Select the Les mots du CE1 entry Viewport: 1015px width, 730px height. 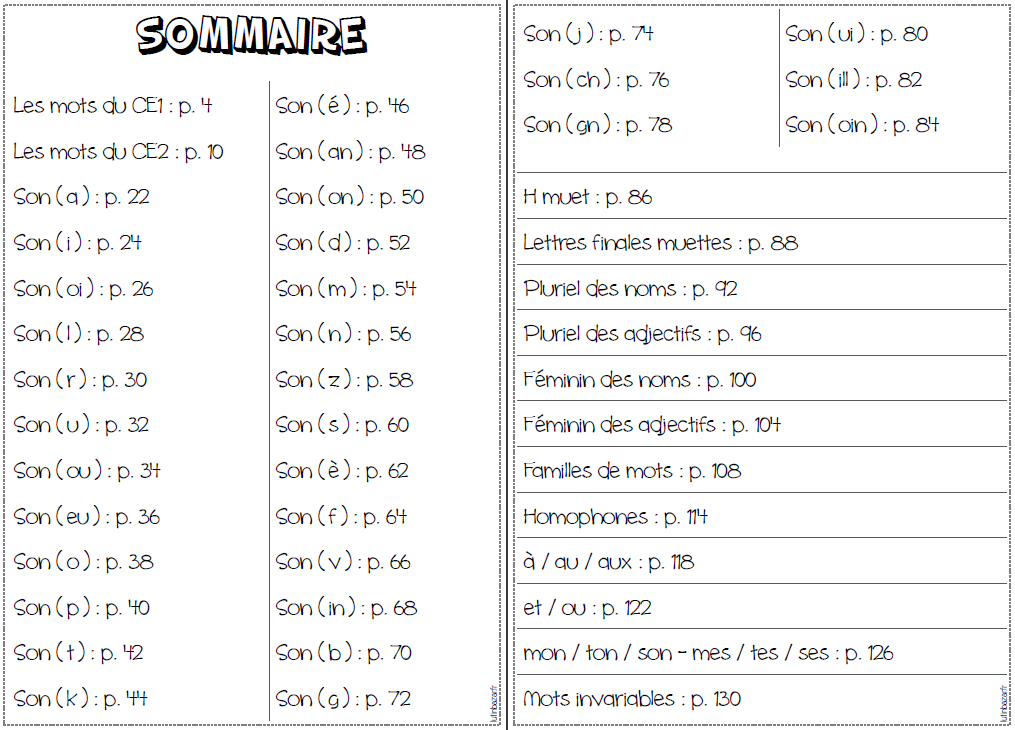click(x=113, y=105)
